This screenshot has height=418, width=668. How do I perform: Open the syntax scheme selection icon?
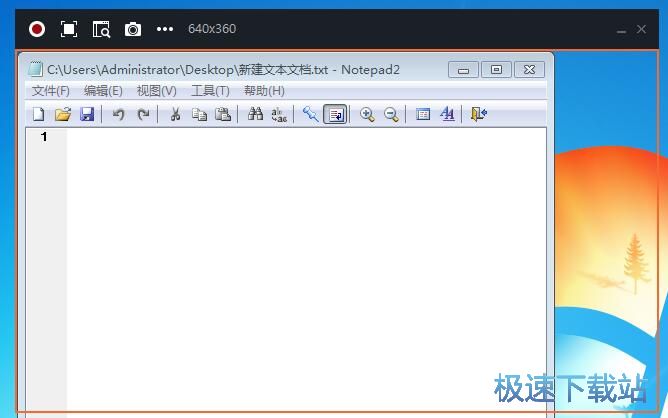click(423, 114)
